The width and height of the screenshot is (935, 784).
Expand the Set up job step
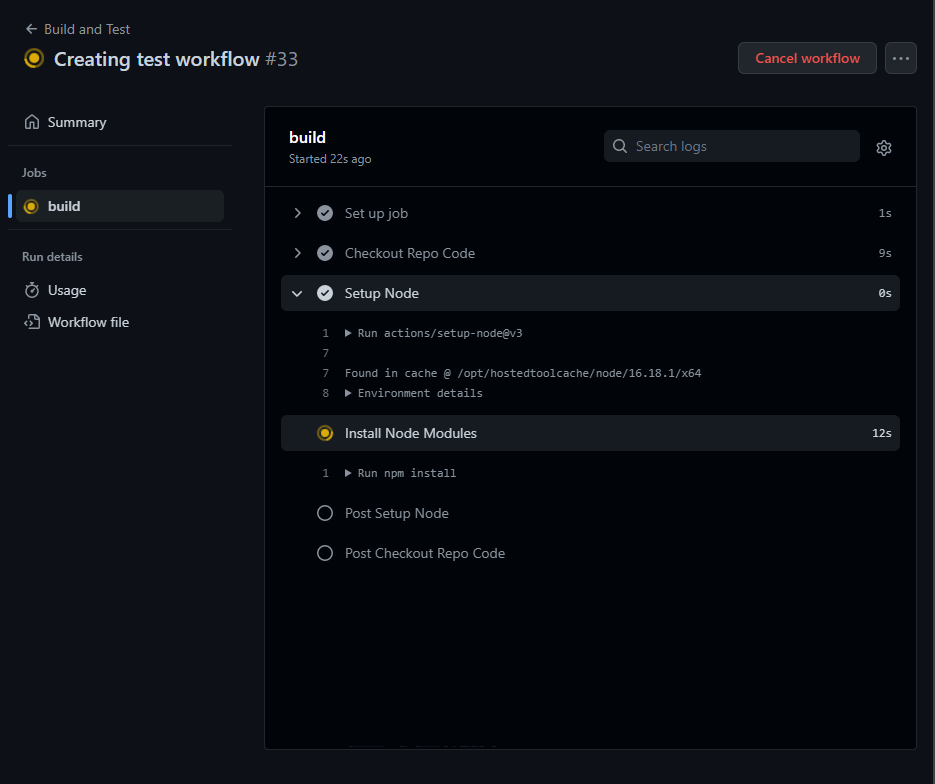[x=297, y=213]
